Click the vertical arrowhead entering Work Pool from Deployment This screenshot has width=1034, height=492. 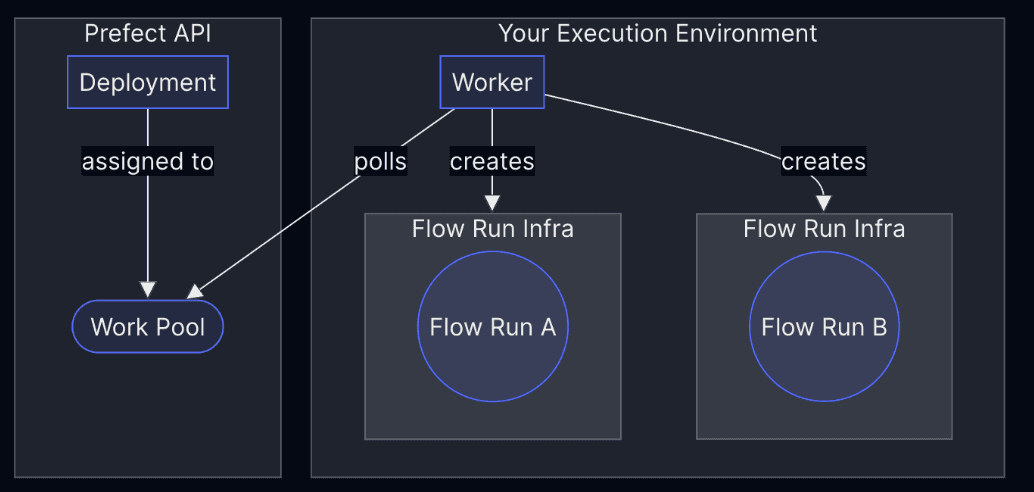tap(148, 289)
